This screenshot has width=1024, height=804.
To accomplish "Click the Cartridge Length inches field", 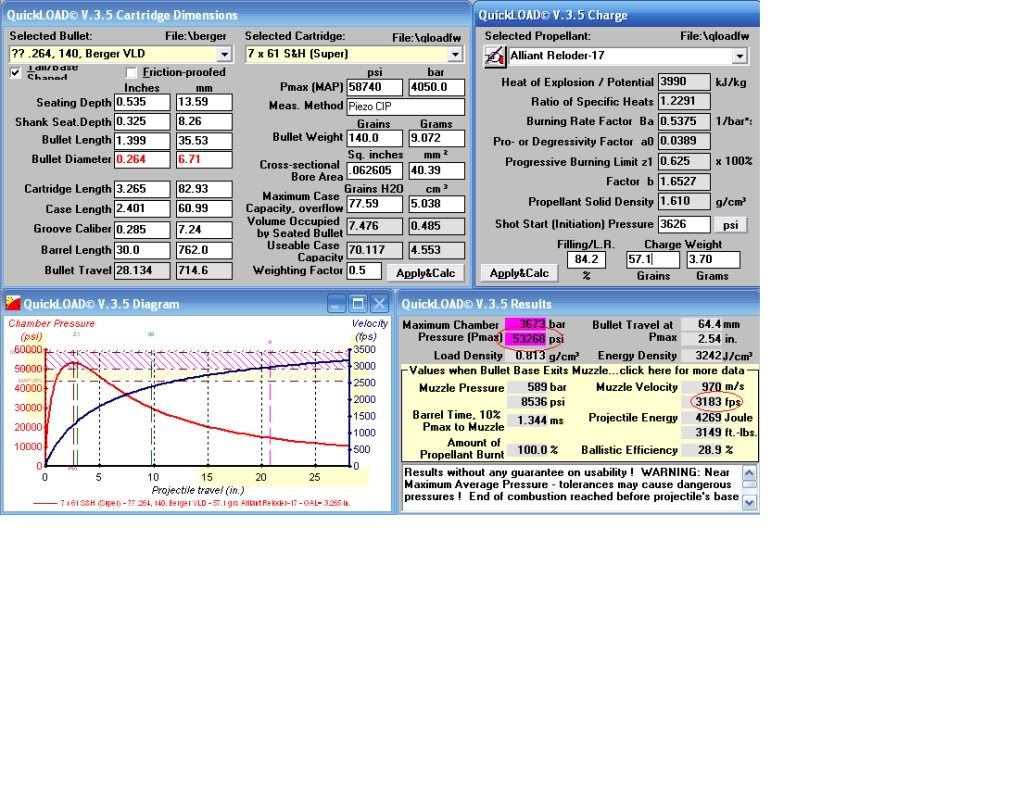I will tap(142, 189).
